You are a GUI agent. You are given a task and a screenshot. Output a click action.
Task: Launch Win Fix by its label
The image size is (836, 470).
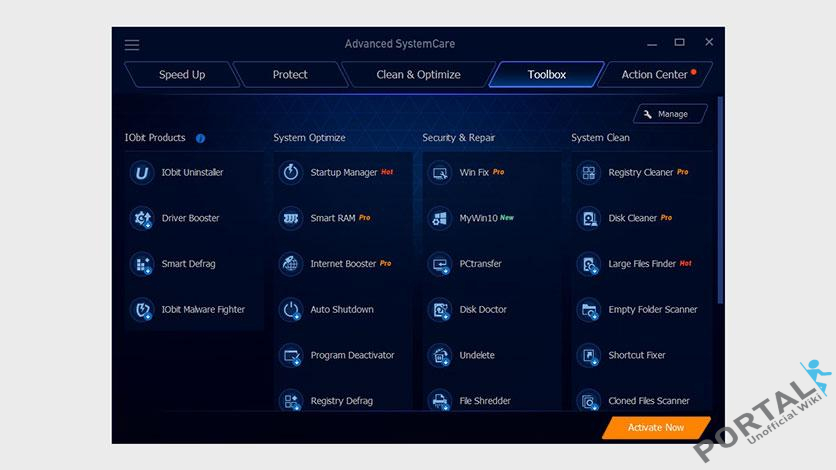pos(474,173)
